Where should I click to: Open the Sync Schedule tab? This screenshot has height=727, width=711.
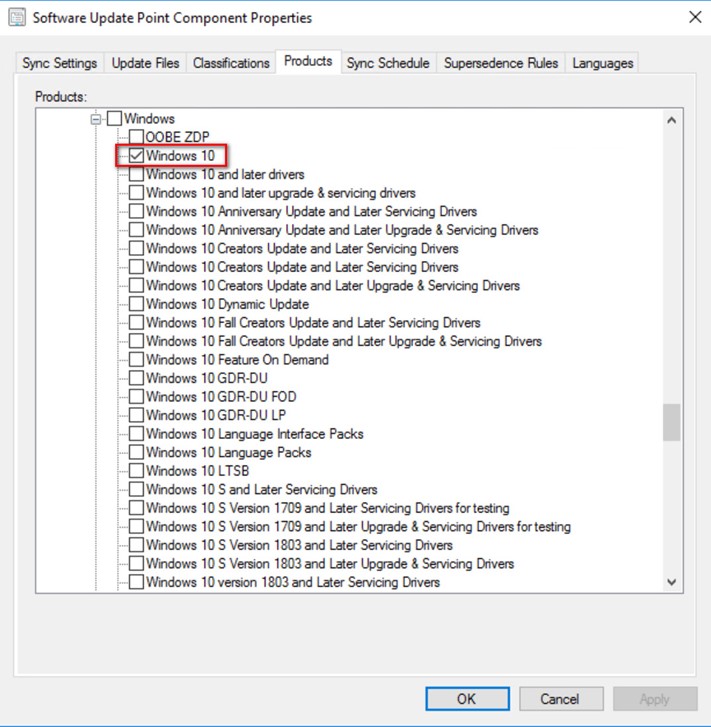point(388,63)
